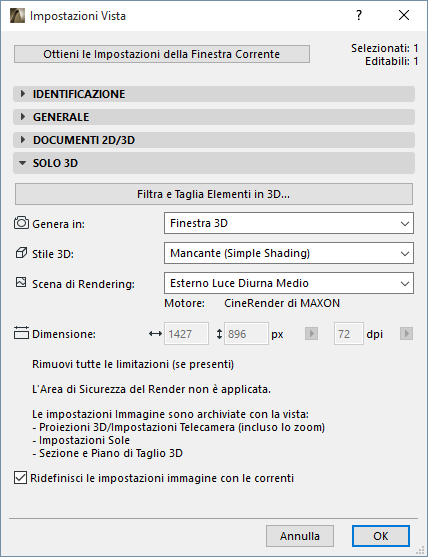Click the Proiezioni 3D/Impostazioni Telecamera line
The image size is (428, 557).
[x=178, y=427]
